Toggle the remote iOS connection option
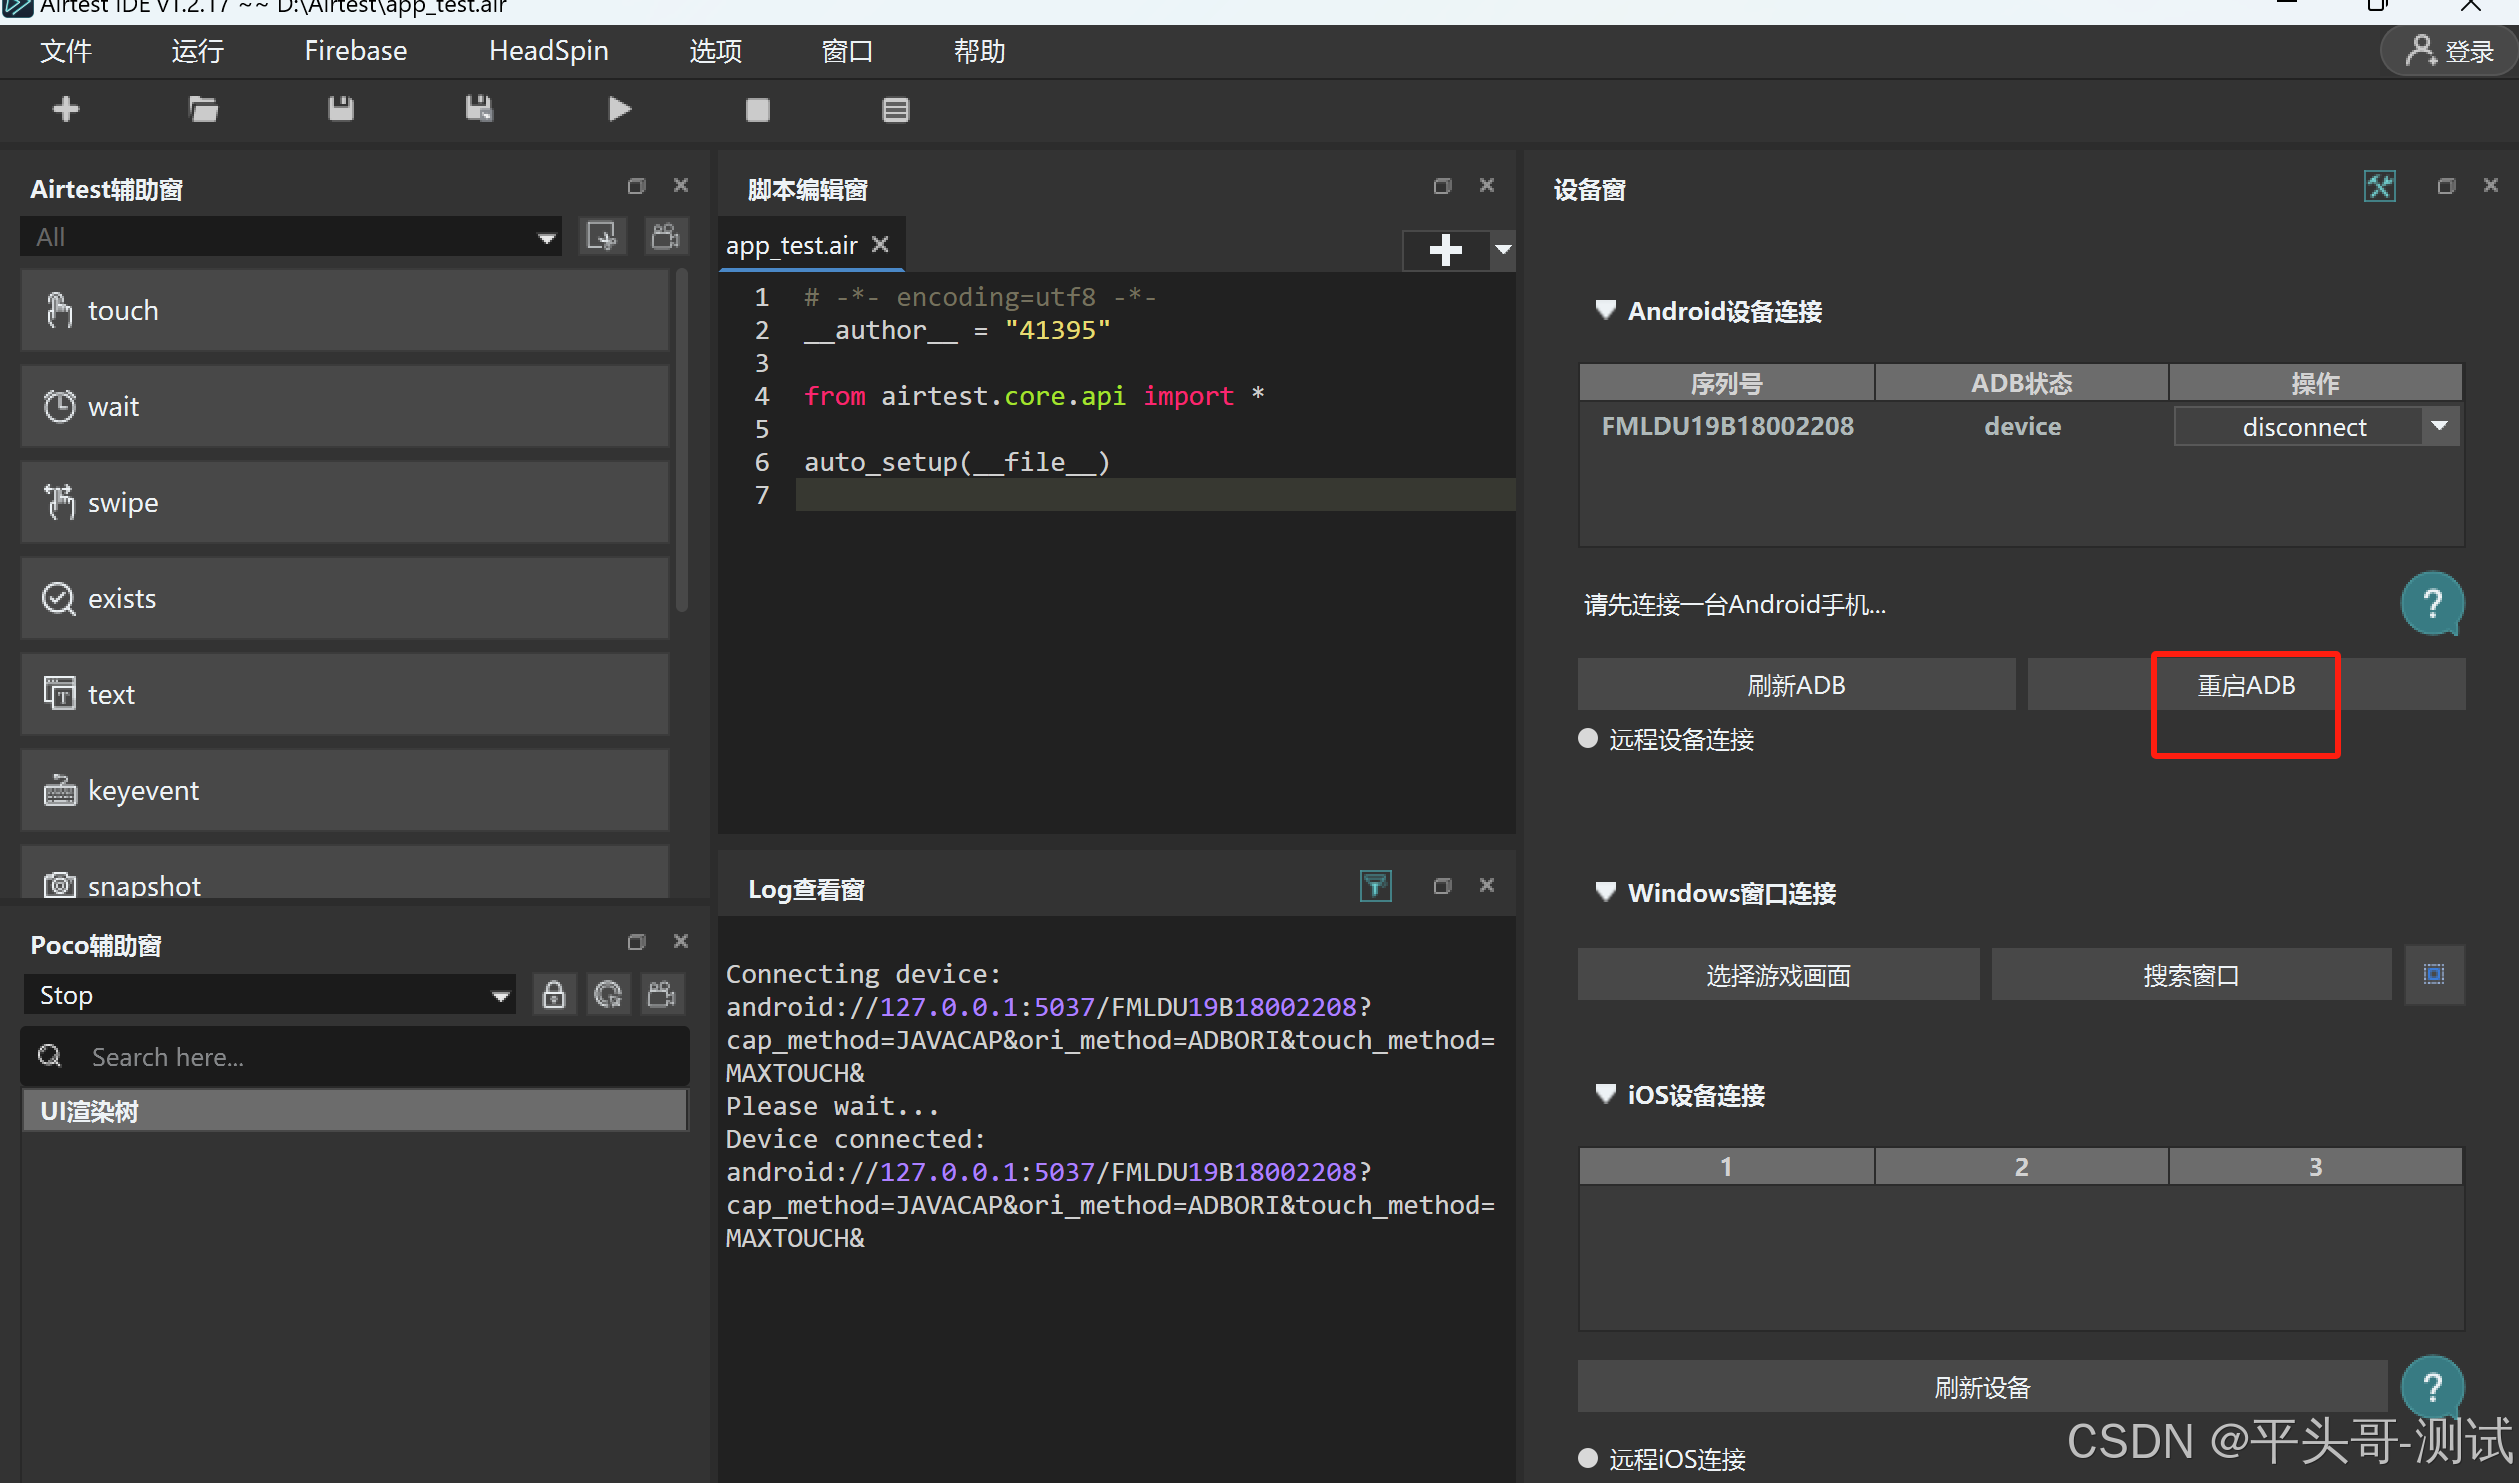 [x=1588, y=1458]
